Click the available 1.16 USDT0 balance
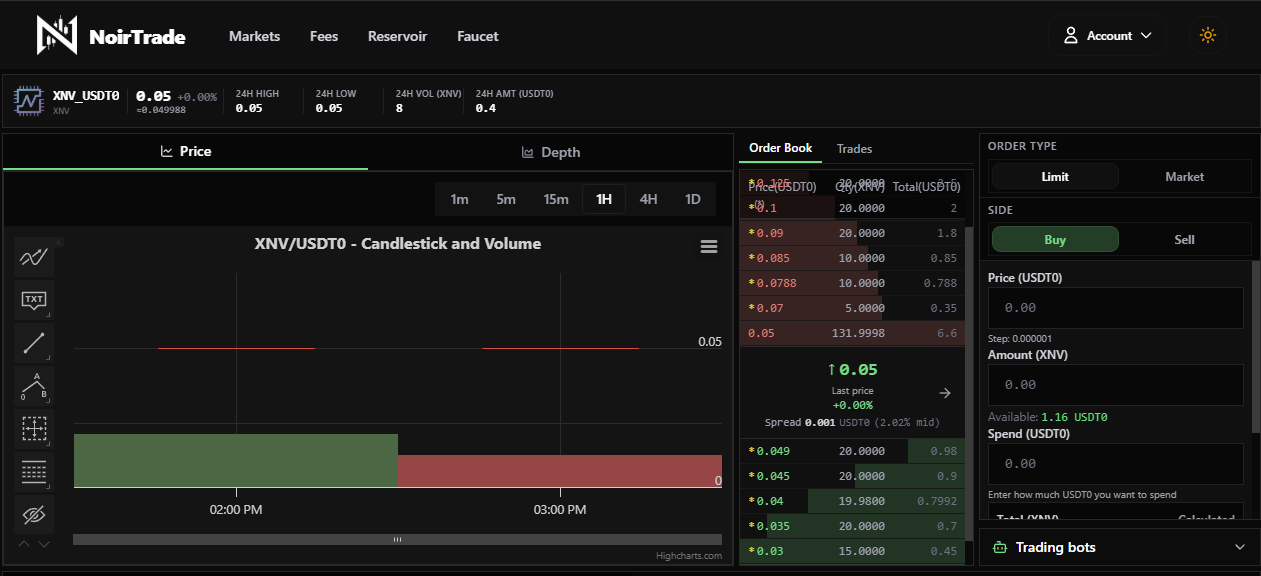Image resolution: width=1261 pixels, height=576 pixels. click(1074, 417)
